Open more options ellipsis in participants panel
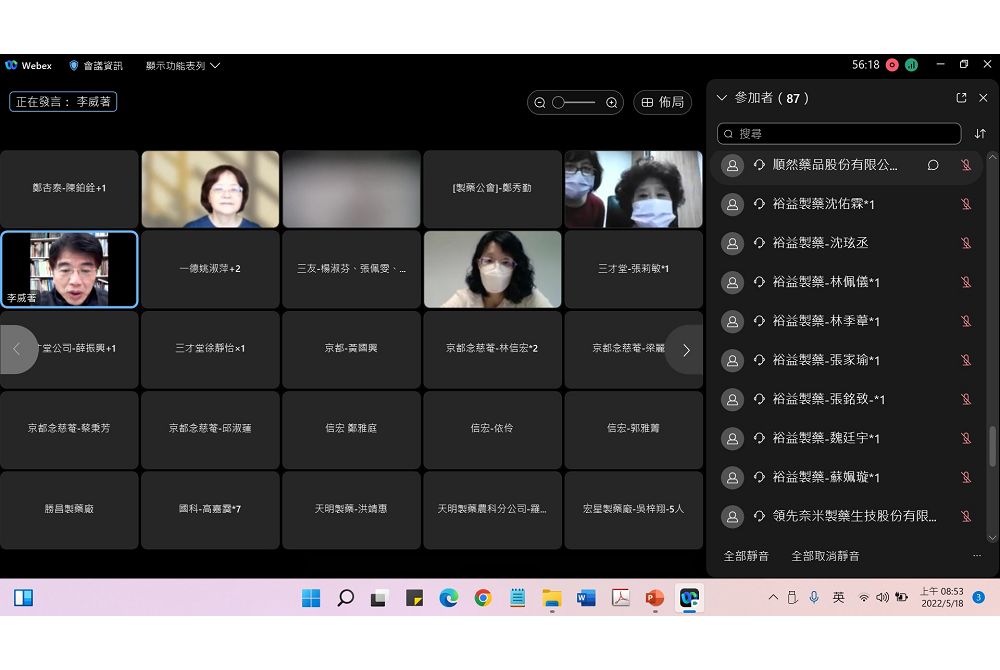The width and height of the screenshot is (1000, 670). click(976, 556)
